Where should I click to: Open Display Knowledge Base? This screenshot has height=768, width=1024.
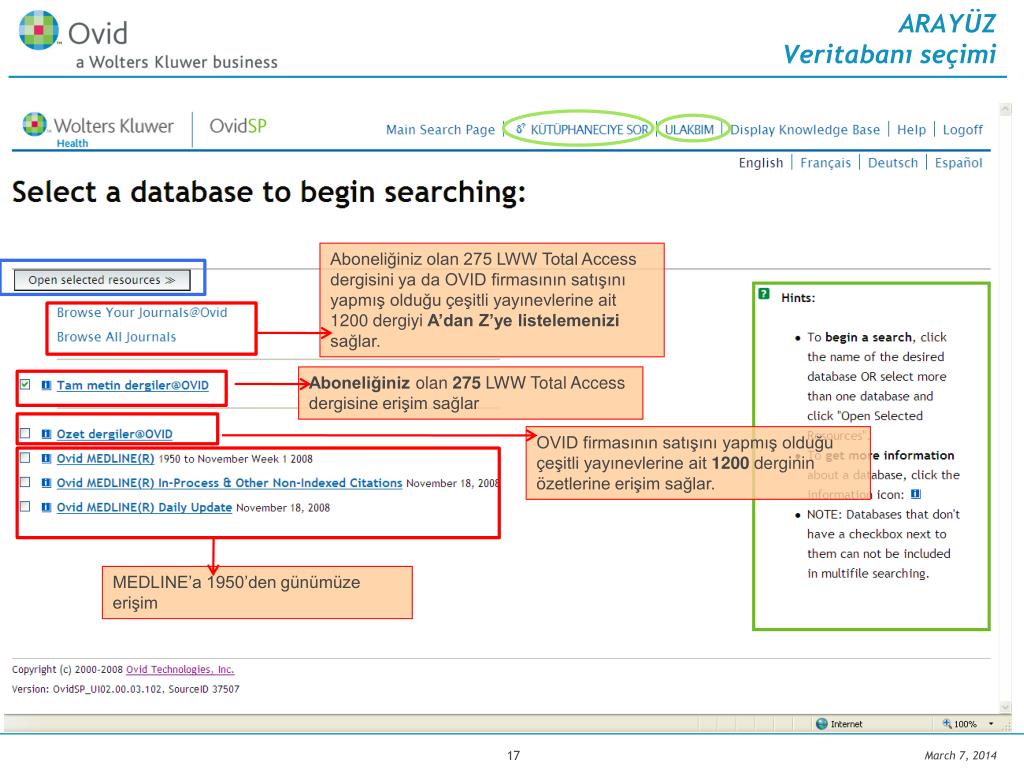[x=805, y=129]
